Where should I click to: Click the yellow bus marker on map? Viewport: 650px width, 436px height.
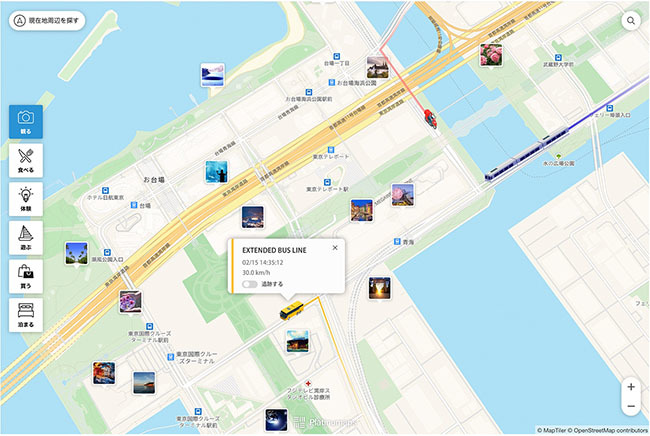click(x=291, y=310)
